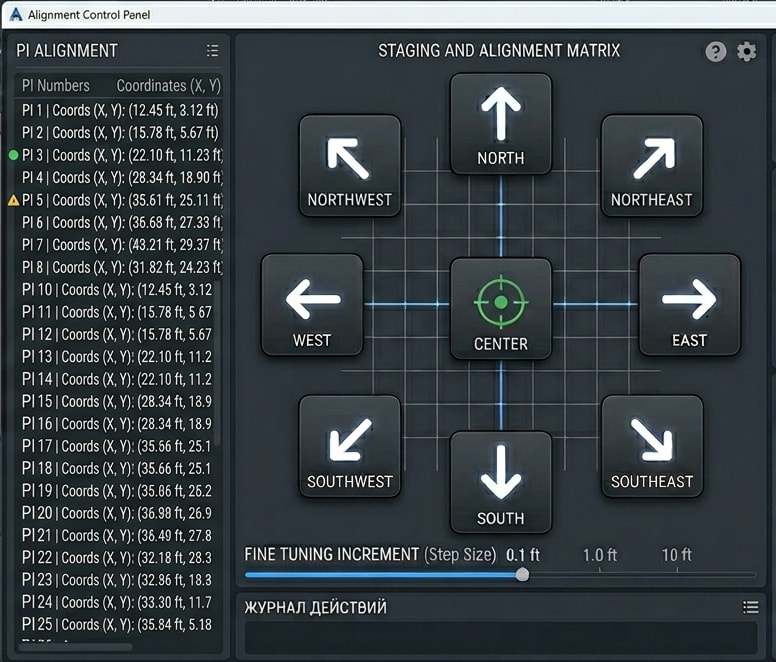
Task: Select the PI 5 row (35.61 ft, 25.11 ft)
Action: pyautogui.click(x=119, y=200)
